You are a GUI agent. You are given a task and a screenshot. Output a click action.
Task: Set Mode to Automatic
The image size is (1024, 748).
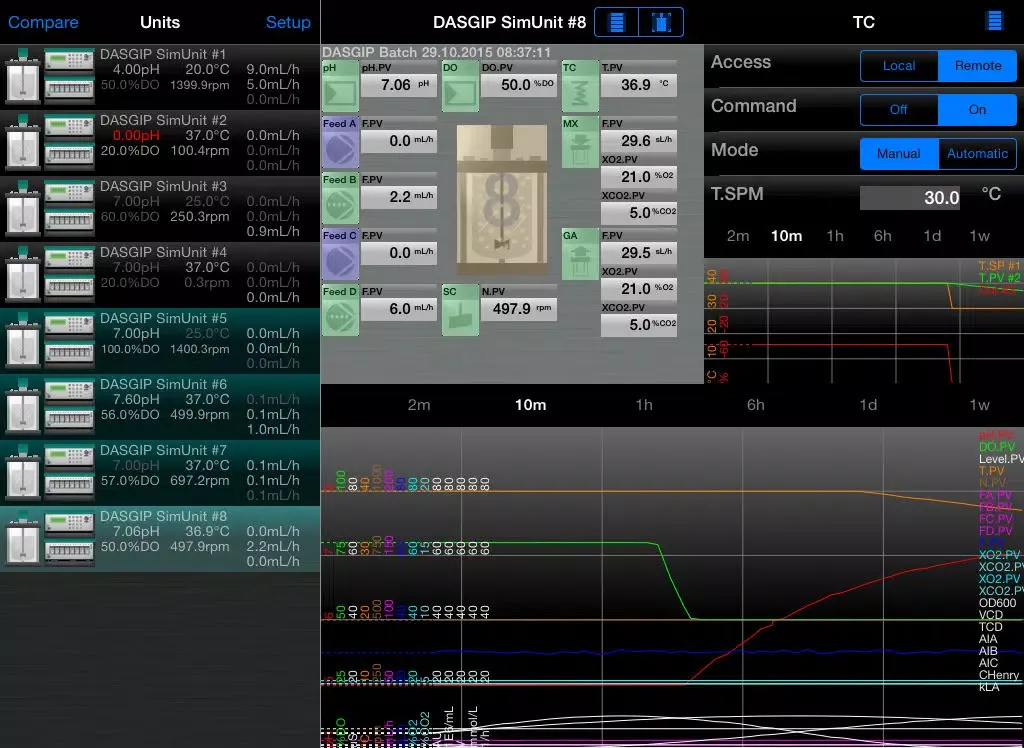coord(978,154)
